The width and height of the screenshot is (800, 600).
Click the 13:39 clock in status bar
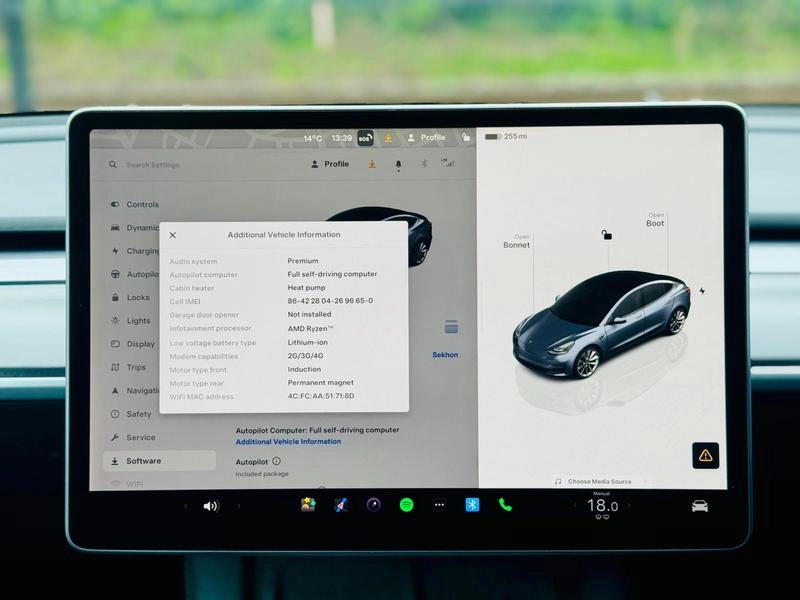point(342,138)
